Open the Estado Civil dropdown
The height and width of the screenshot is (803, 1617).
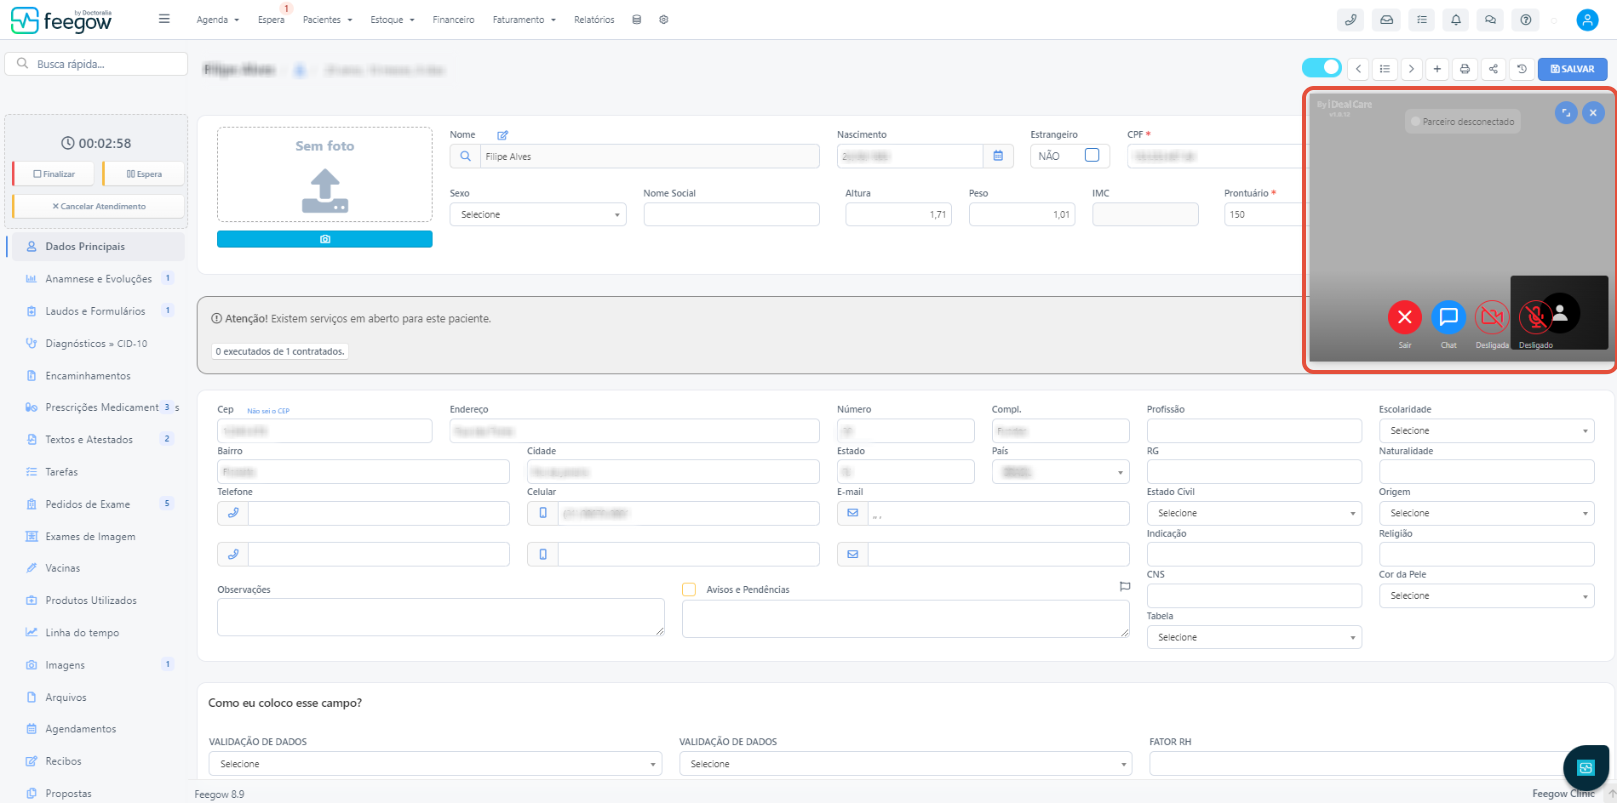pos(1254,513)
